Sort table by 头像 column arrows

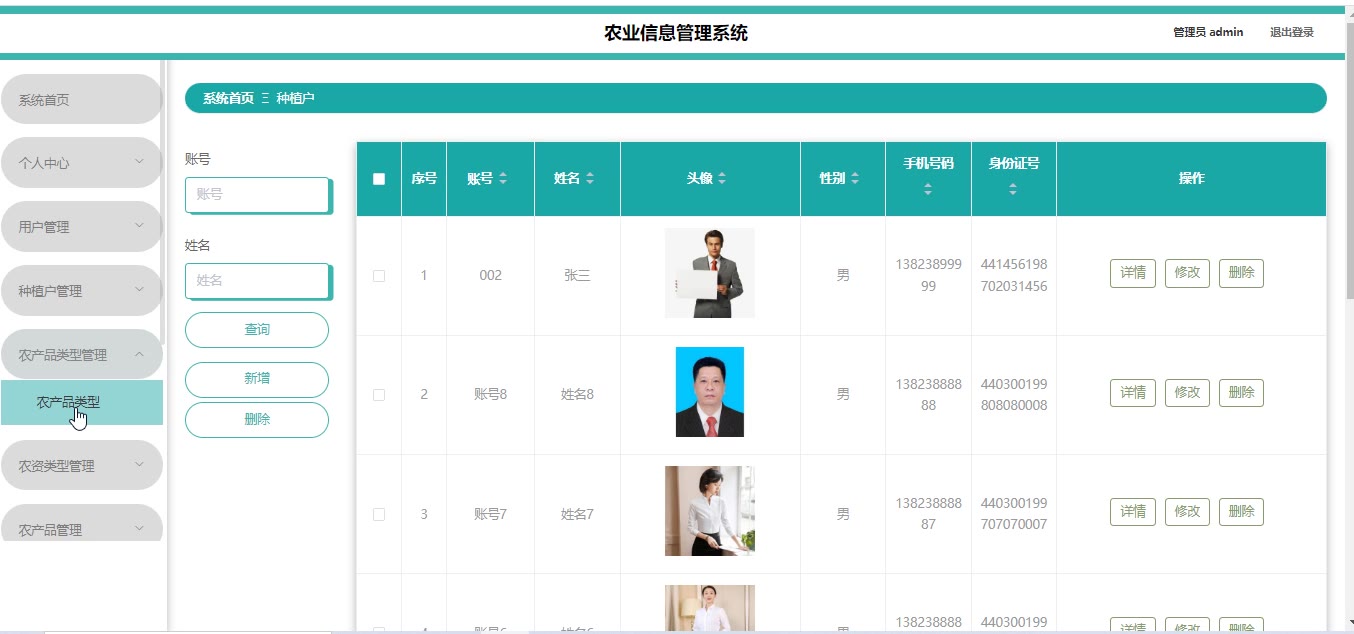coord(722,178)
